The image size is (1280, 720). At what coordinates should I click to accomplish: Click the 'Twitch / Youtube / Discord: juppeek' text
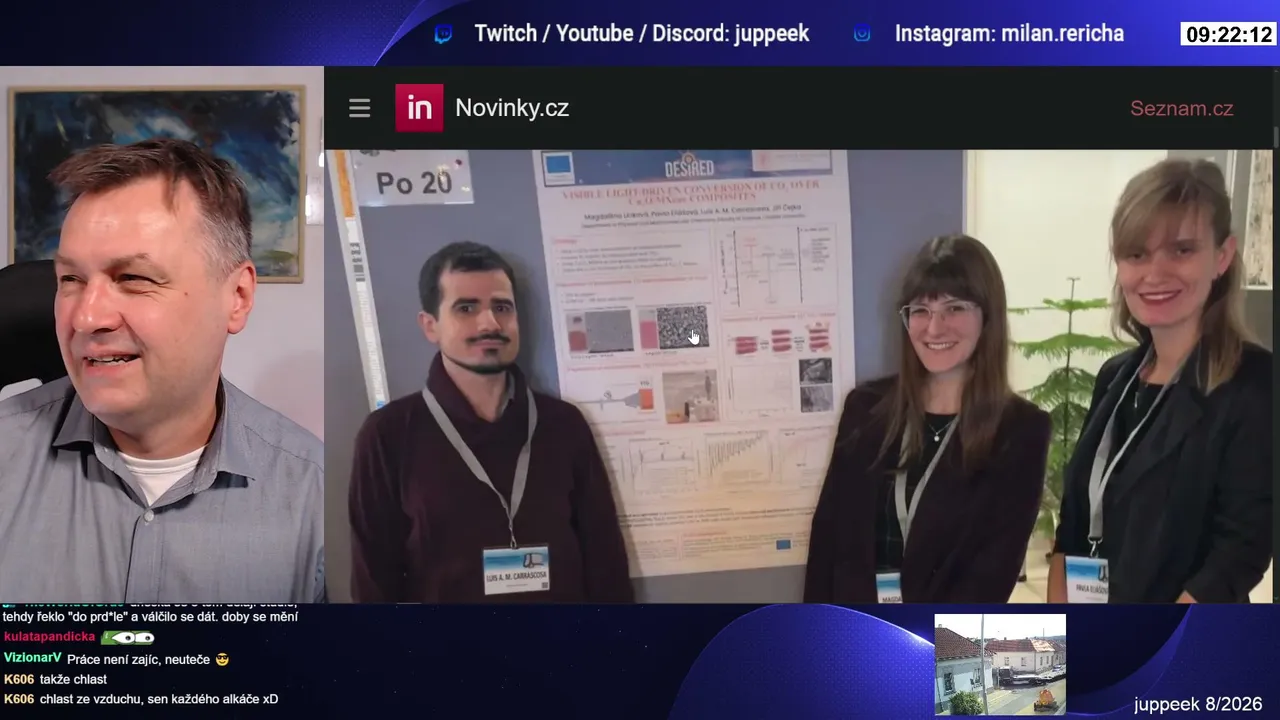(642, 33)
